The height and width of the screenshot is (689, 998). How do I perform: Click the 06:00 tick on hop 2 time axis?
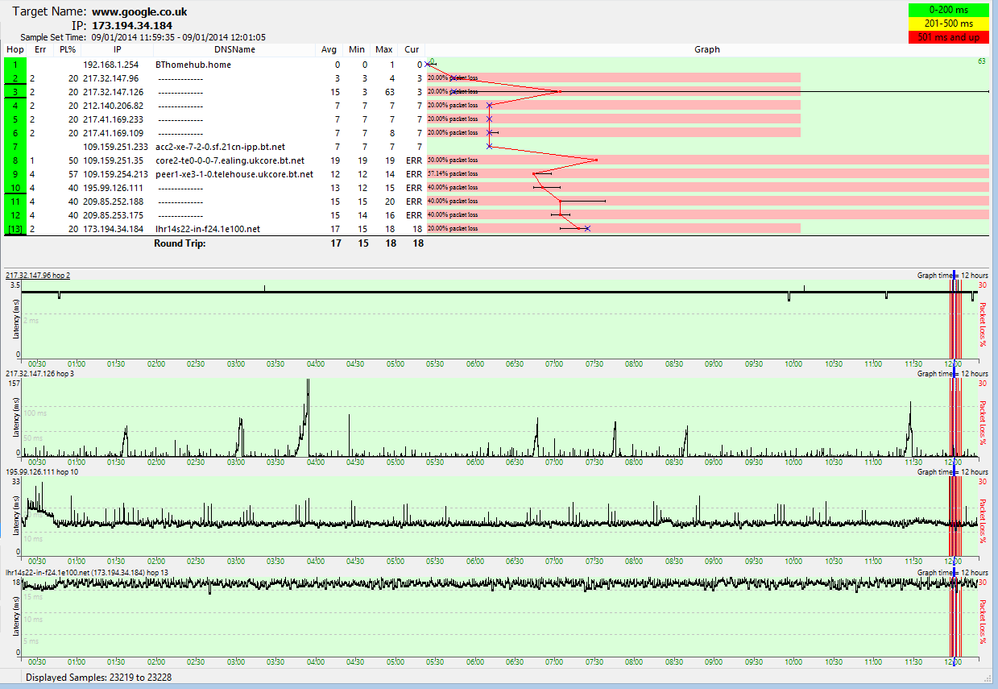(x=475, y=365)
